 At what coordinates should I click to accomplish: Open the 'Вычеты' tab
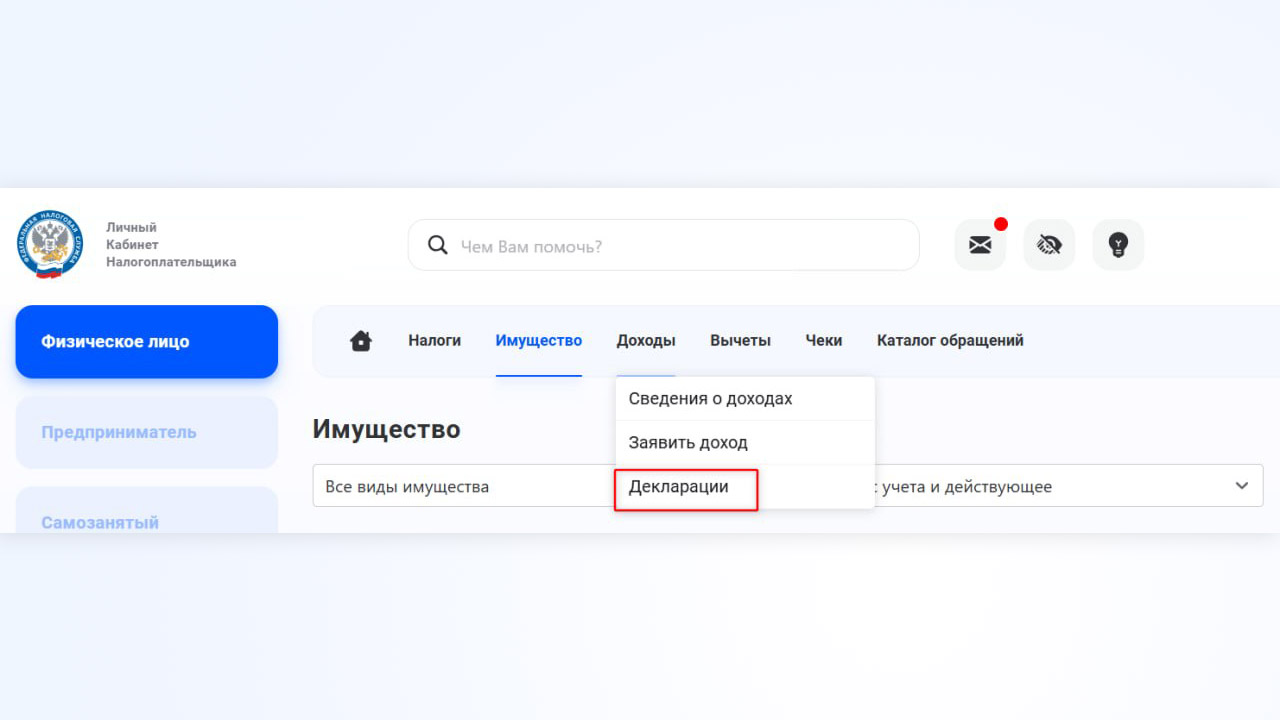740,341
